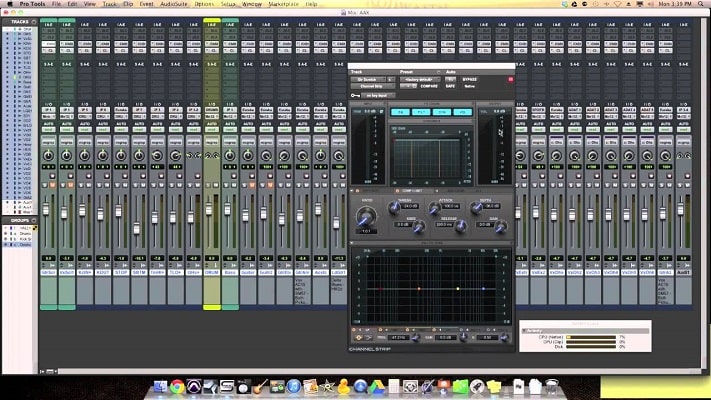711x400 pixels.
Task: Select the orange EQ band point on graph
Action: click(419, 288)
